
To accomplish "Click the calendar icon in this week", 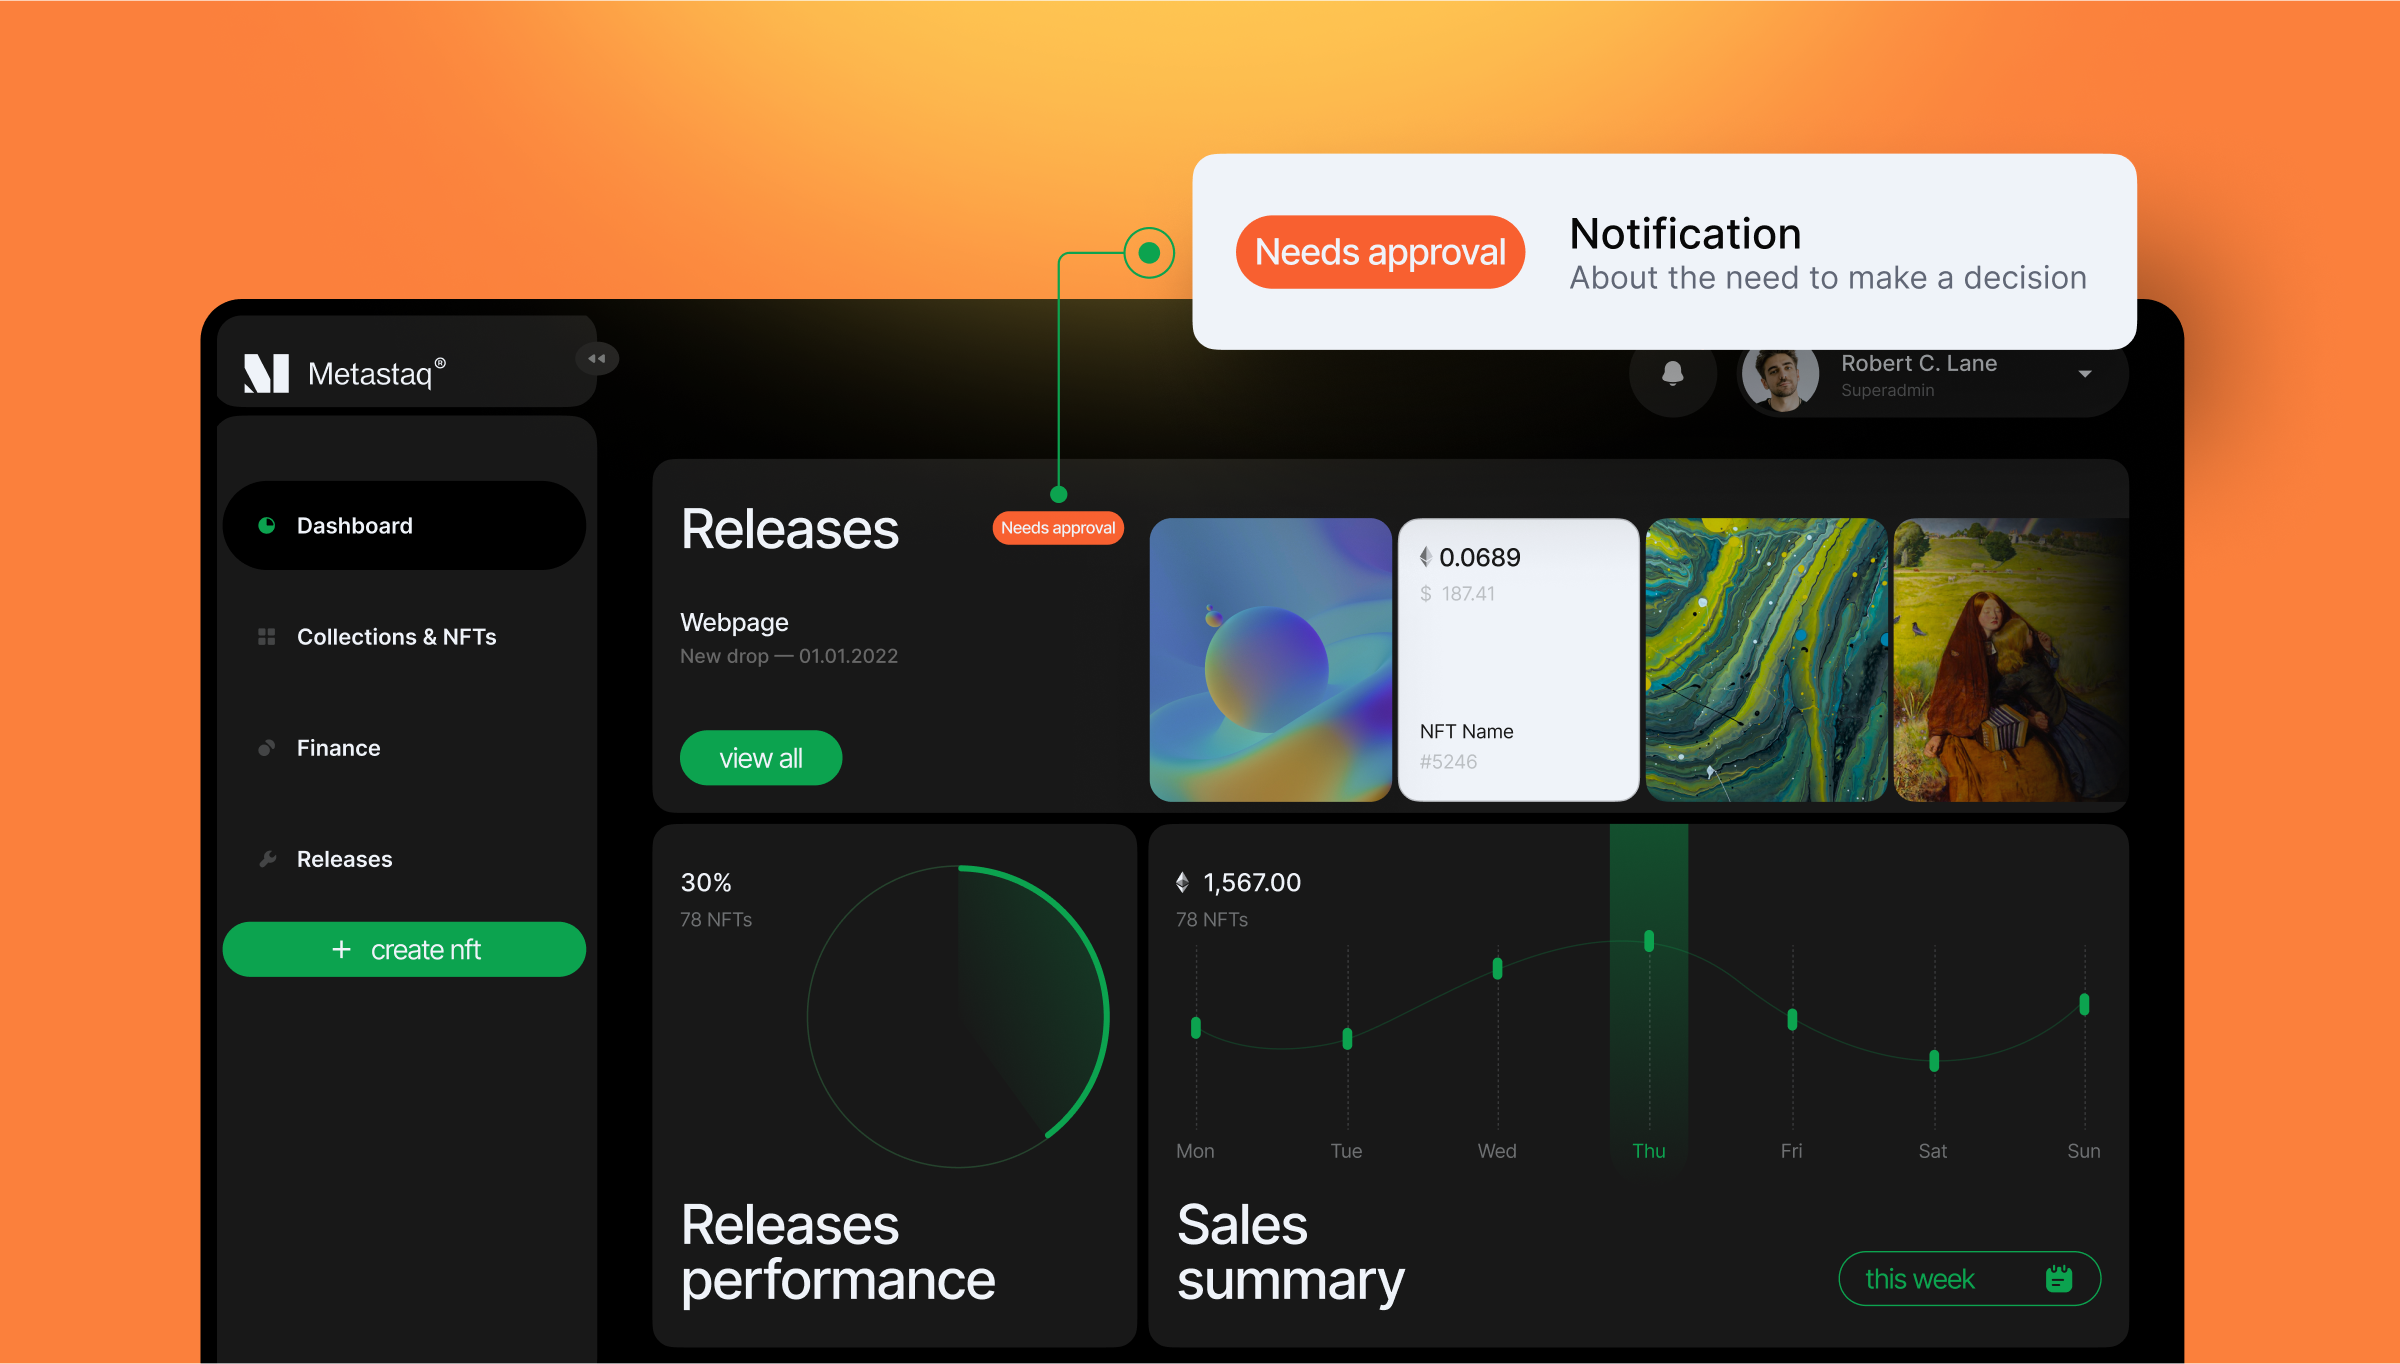I will point(2058,1278).
